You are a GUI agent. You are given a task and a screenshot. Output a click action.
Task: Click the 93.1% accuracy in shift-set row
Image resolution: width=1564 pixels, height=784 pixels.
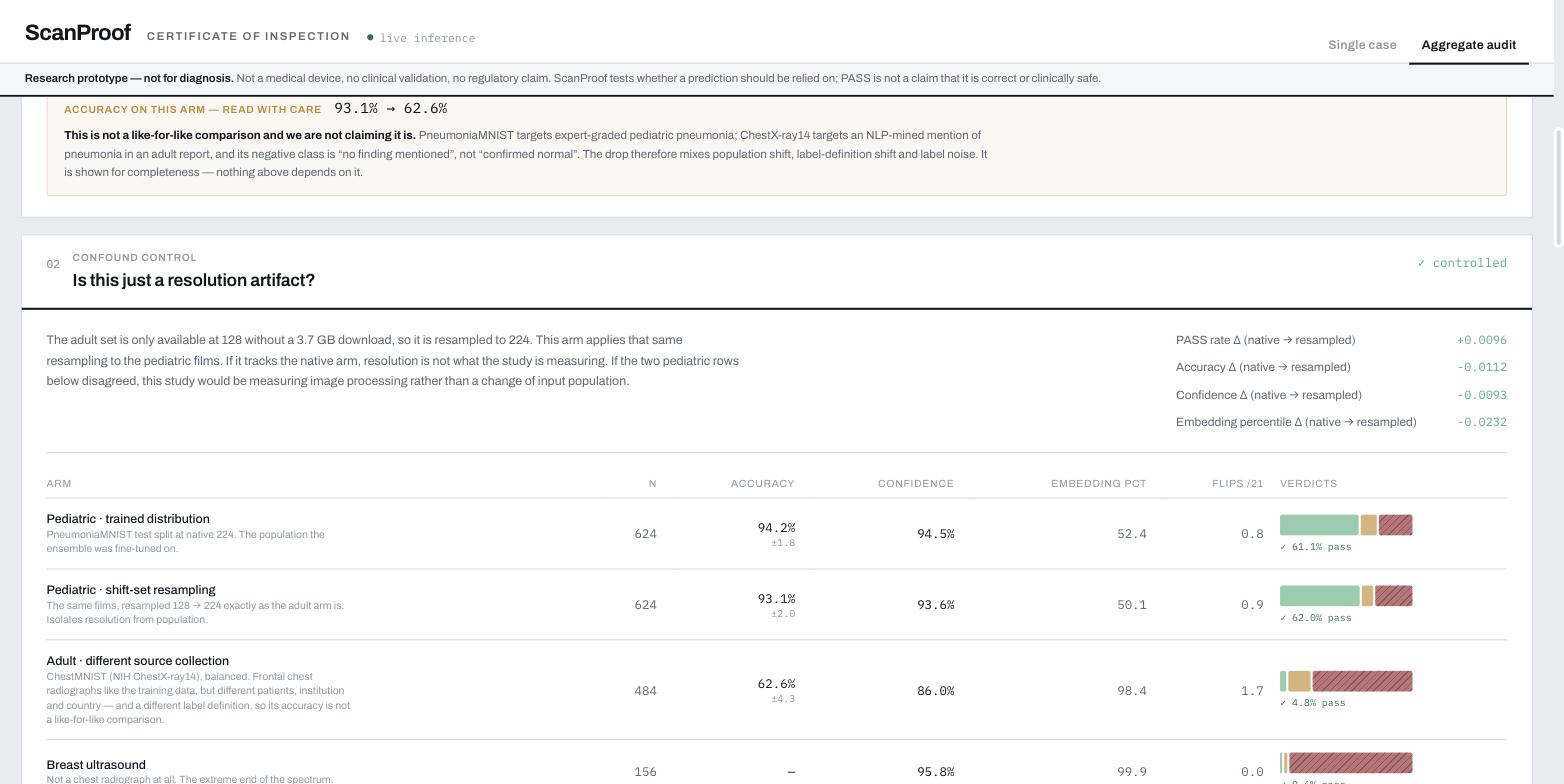776,599
